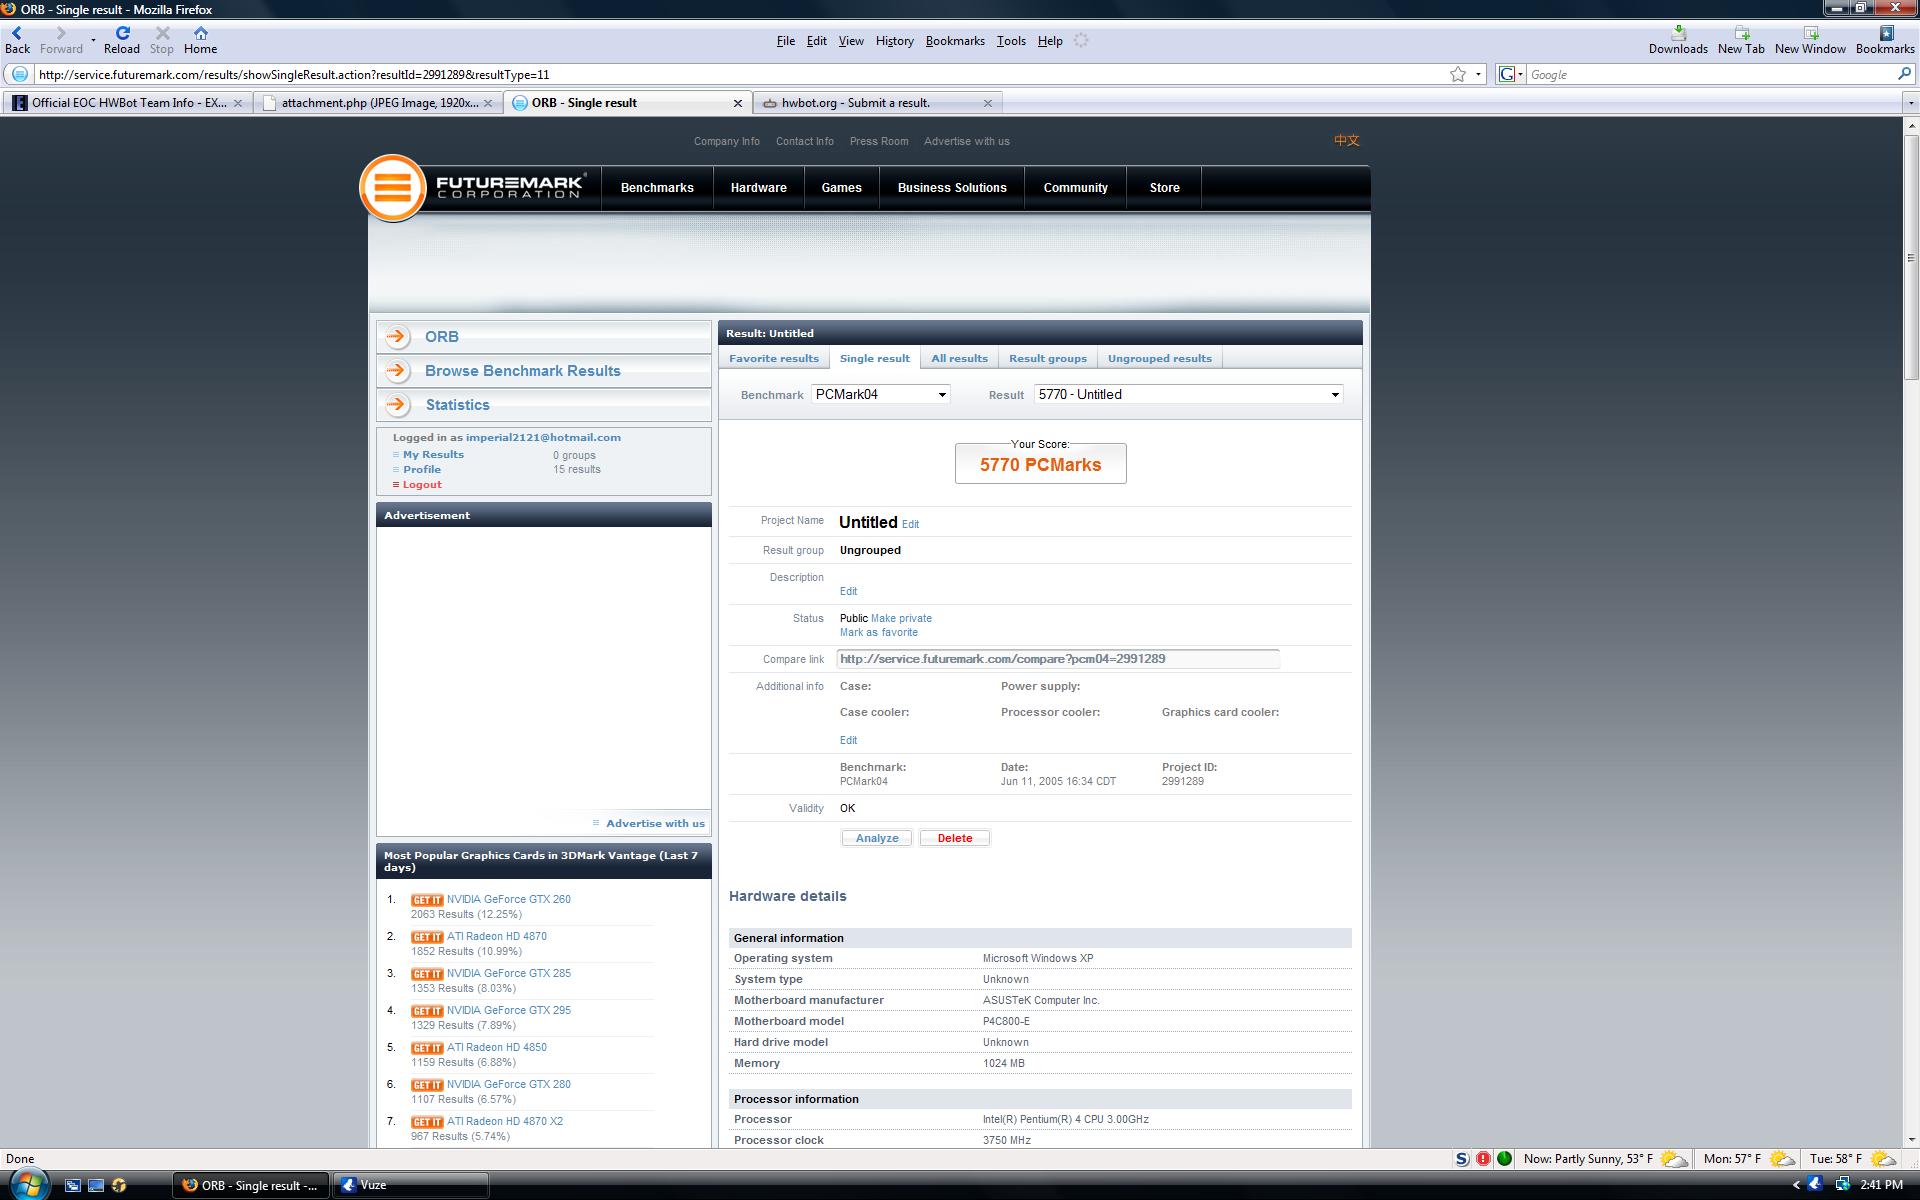Click in the compare link field
Viewport: 1920px width, 1200px height.
[x=1058, y=659]
